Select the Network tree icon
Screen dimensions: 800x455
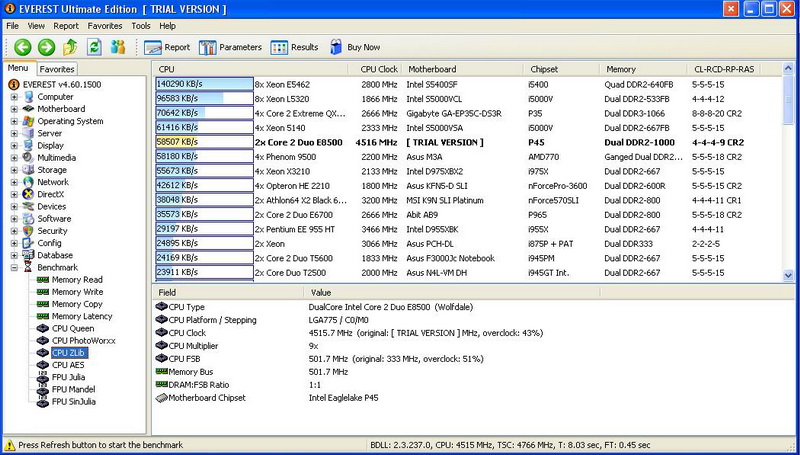pyautogui.click(x=28, y=182)
